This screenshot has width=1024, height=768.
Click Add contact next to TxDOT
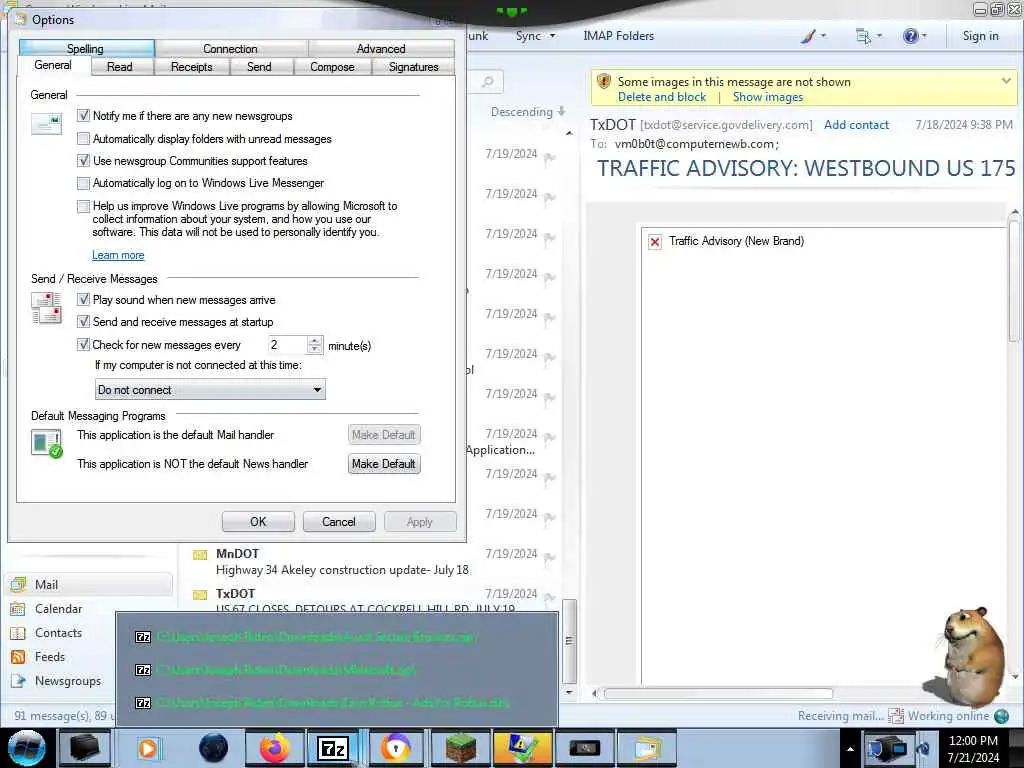pos(856,125)
